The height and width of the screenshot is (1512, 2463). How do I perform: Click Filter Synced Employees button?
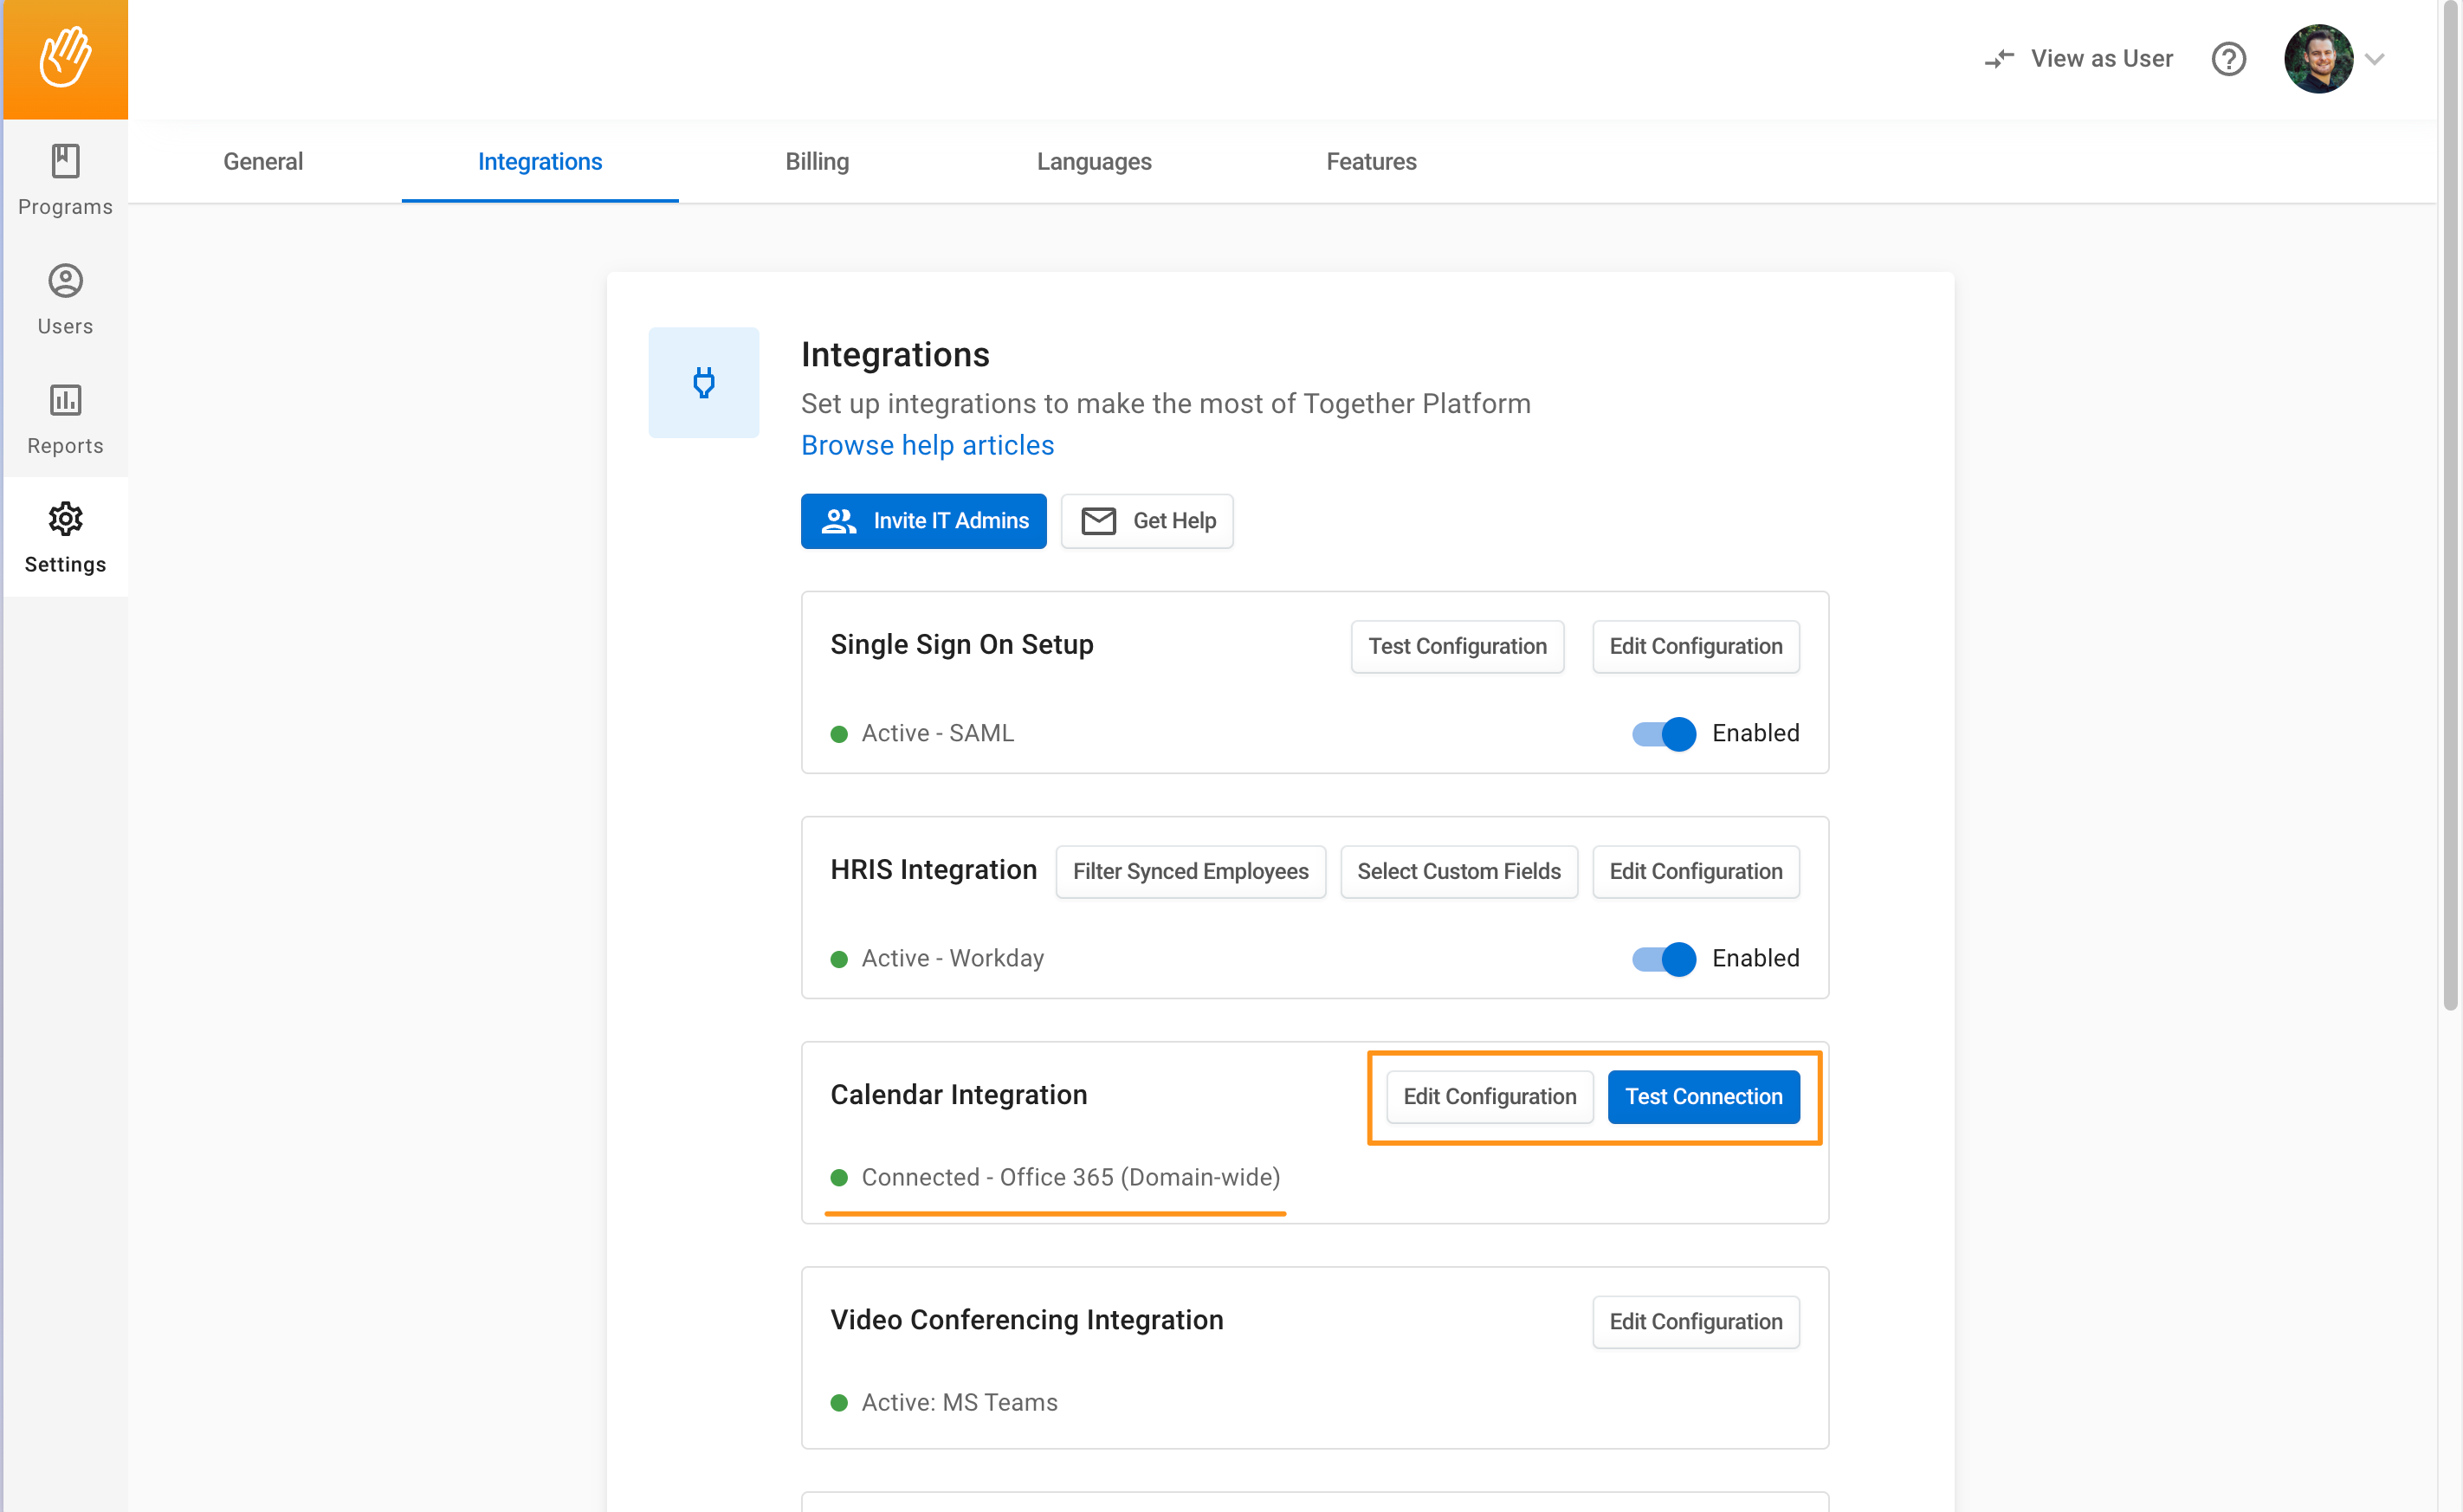(1189, 871)
